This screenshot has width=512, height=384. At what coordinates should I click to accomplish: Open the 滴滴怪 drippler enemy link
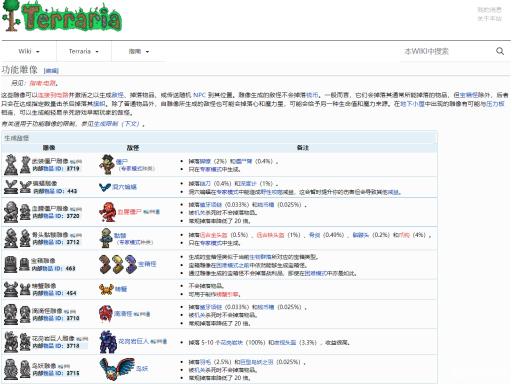pos(123,314)
